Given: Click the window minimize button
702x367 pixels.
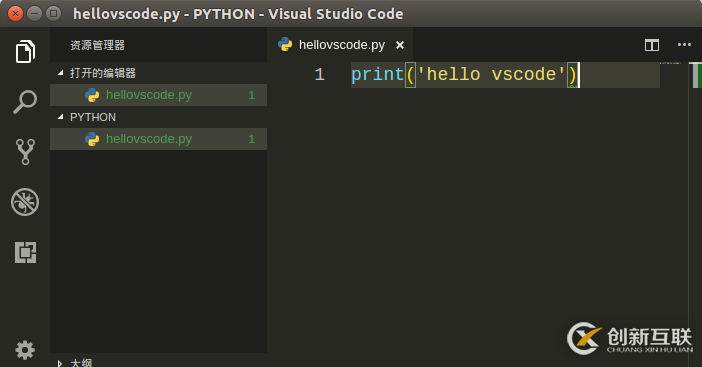Looking at the screenshot, I should tap(34, 13).
